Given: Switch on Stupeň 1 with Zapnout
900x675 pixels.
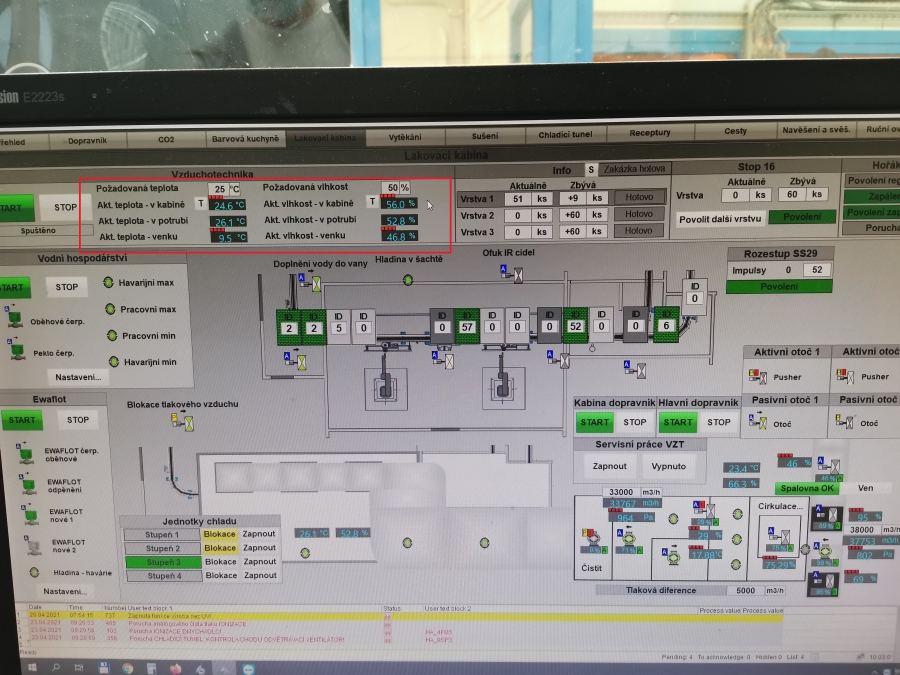Looking at the screenshot, I should coord(259,534).
